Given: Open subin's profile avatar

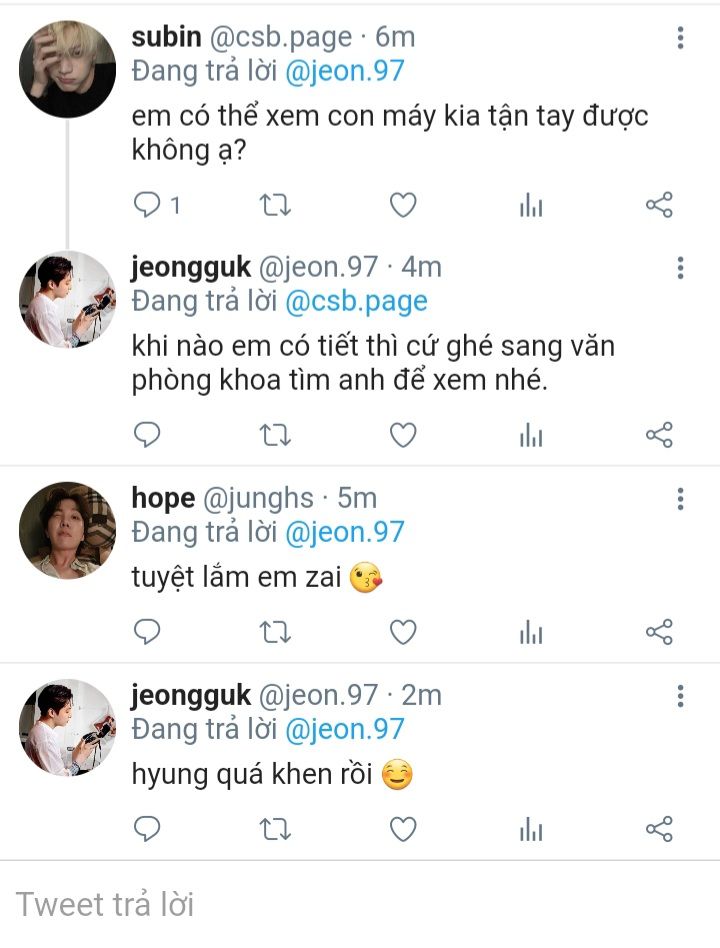Looking at the screenshot, I should 67,69.
